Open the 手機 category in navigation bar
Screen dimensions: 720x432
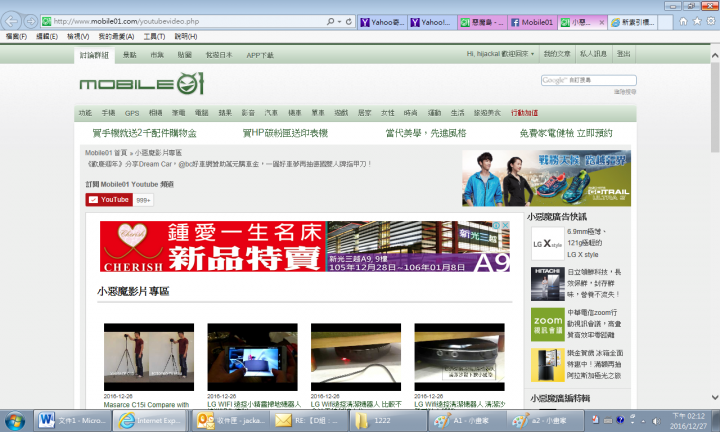coord(108,113)
